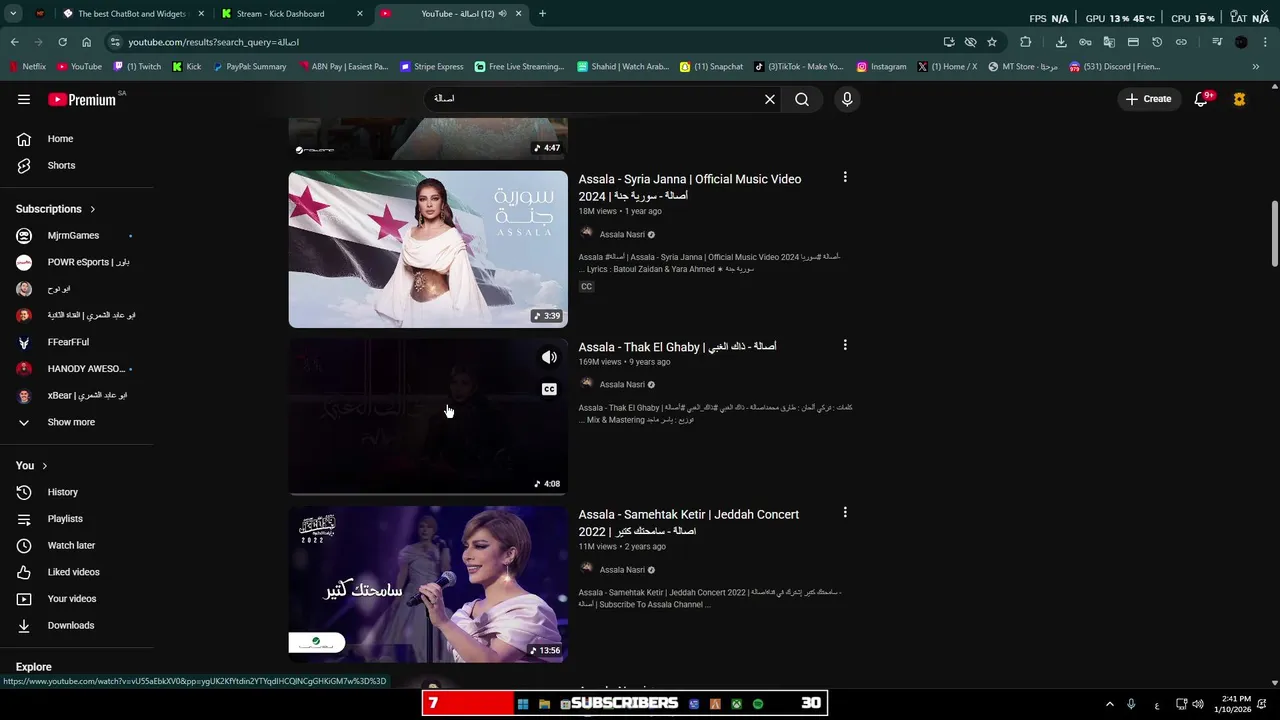Show more bookmarks with the chevron
Viewport: 1280px width, 720px height.
coord(1256,67)
